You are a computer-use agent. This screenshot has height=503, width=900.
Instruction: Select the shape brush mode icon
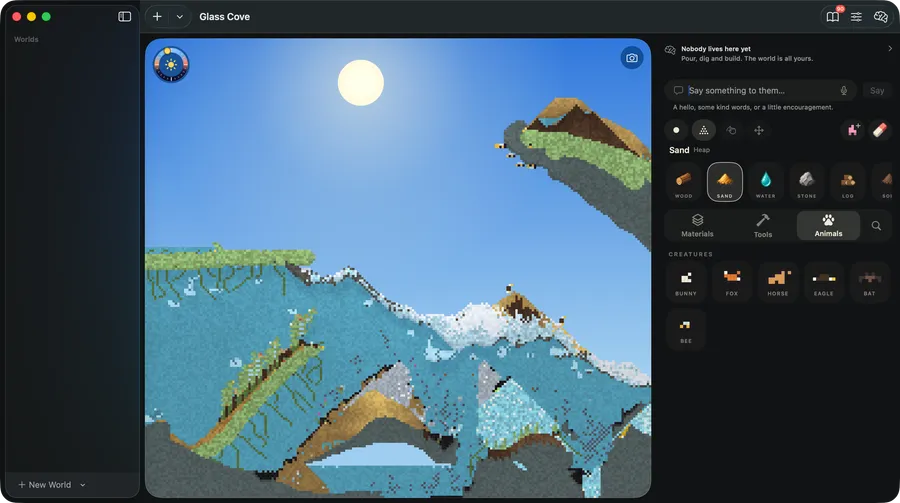coord(731,130)
